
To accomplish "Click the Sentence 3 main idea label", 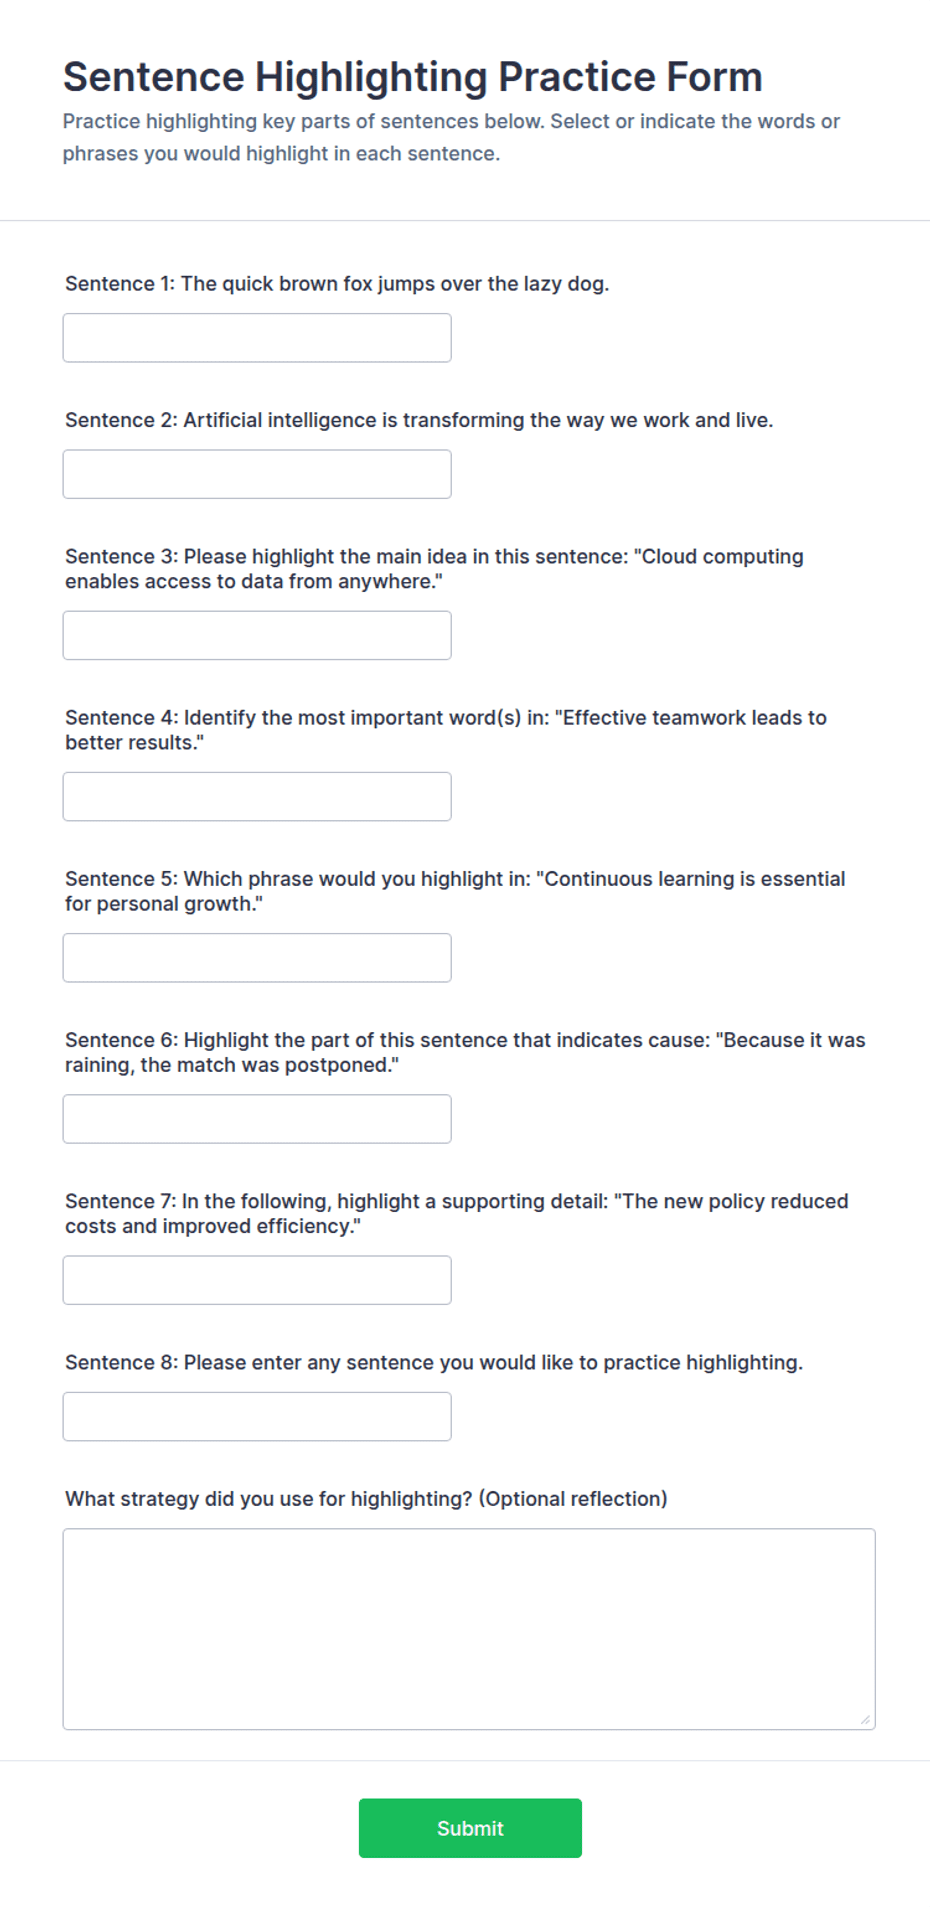I will pos(434,569).
